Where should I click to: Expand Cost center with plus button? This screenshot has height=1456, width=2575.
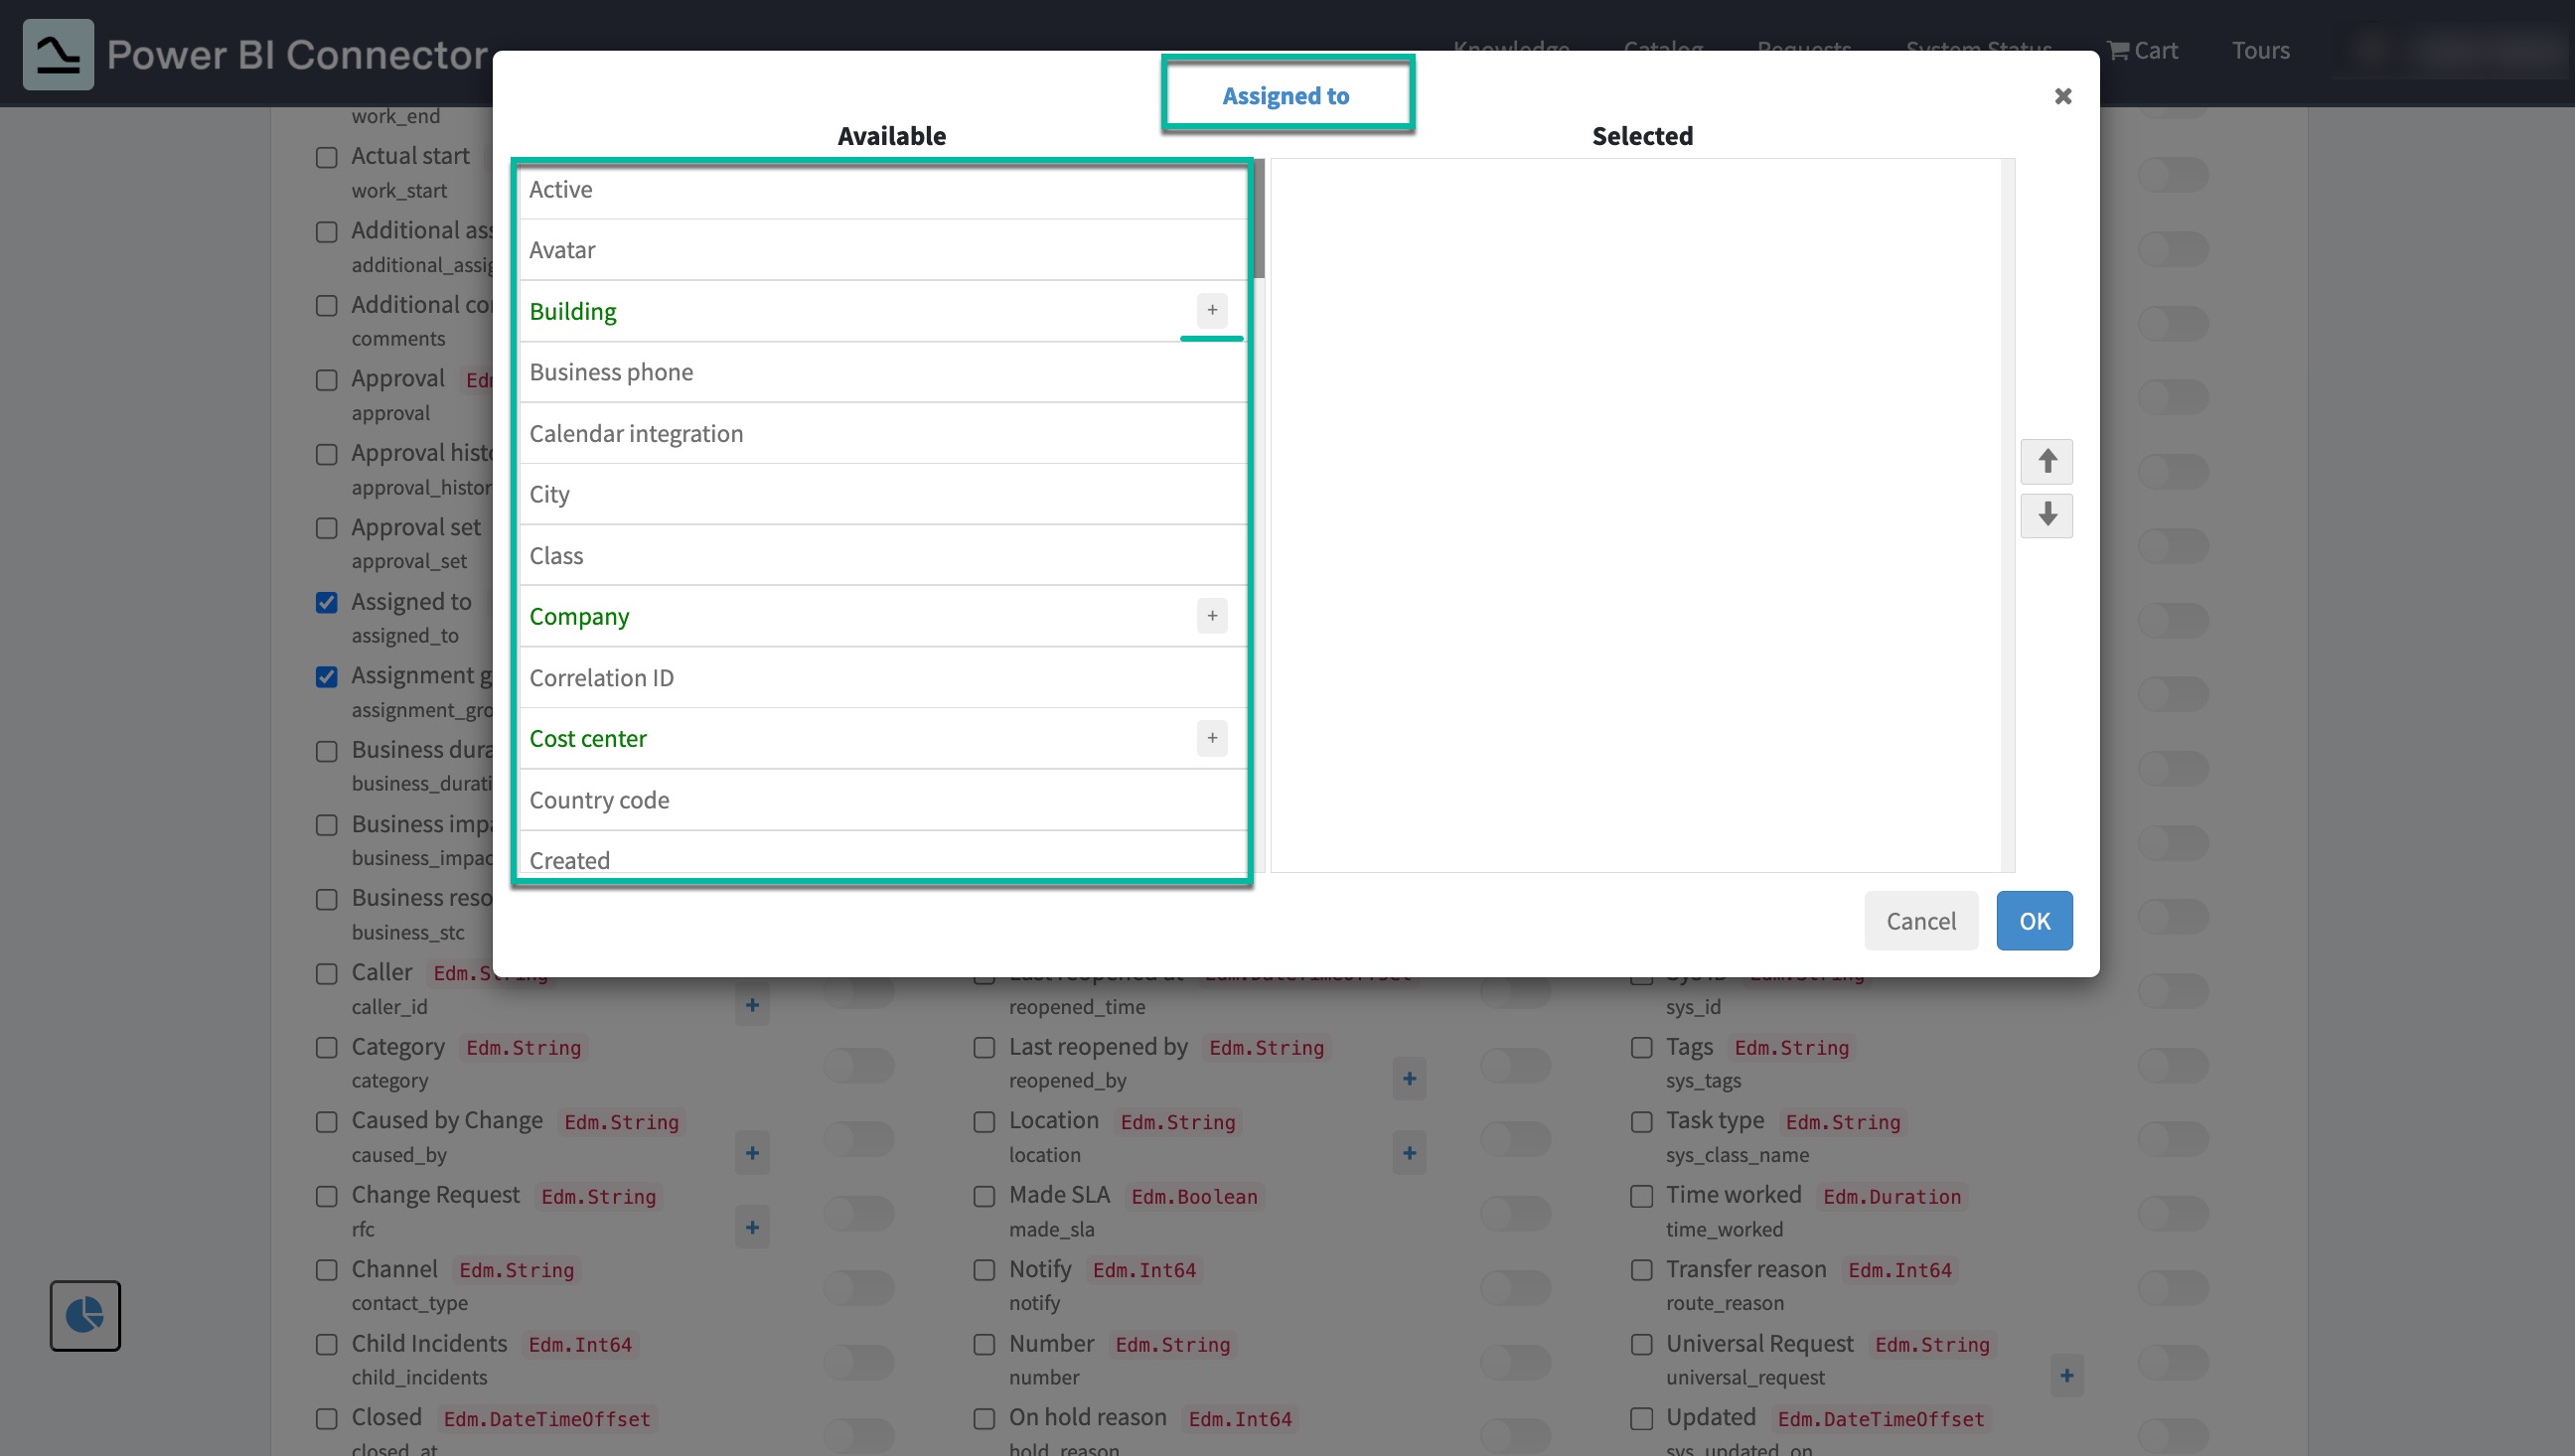[1211, 738]
